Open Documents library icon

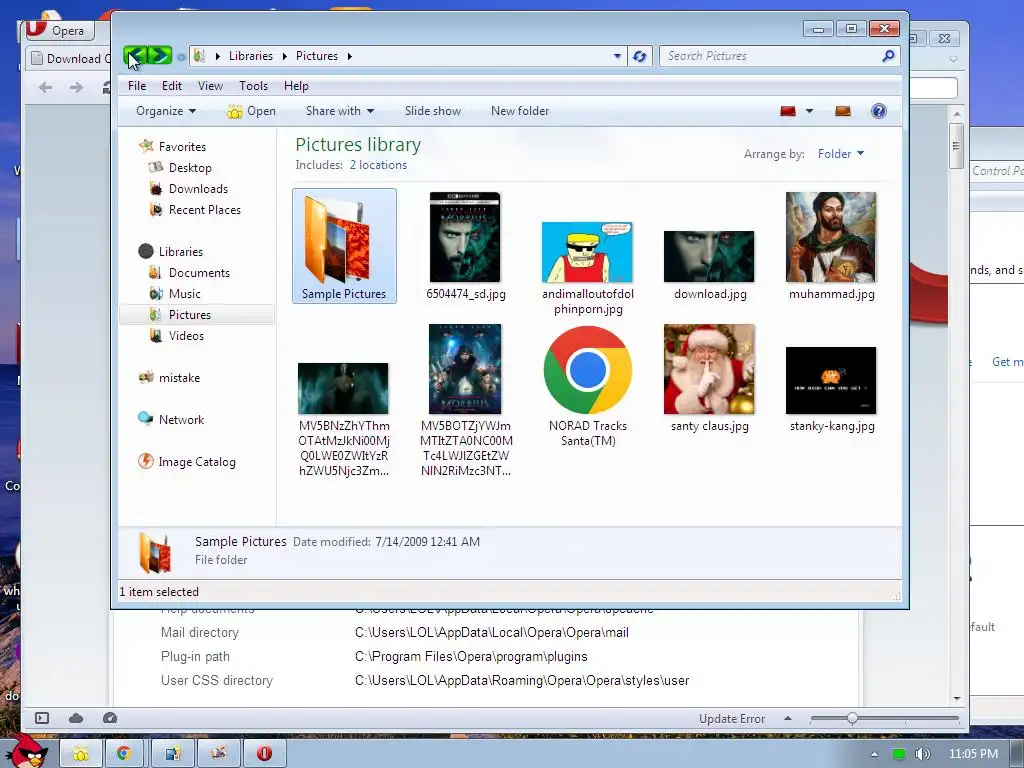tap(155, 272)
